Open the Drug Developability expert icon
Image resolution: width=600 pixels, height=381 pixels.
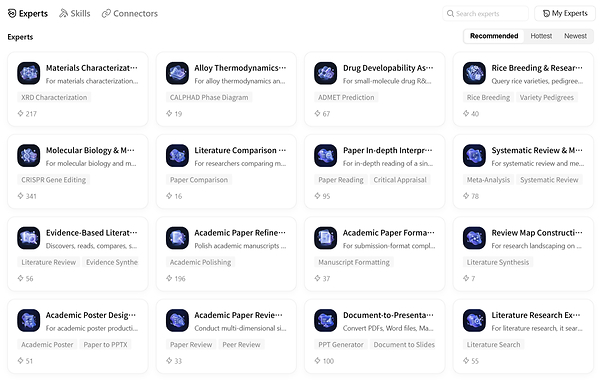tap(326, 73)
